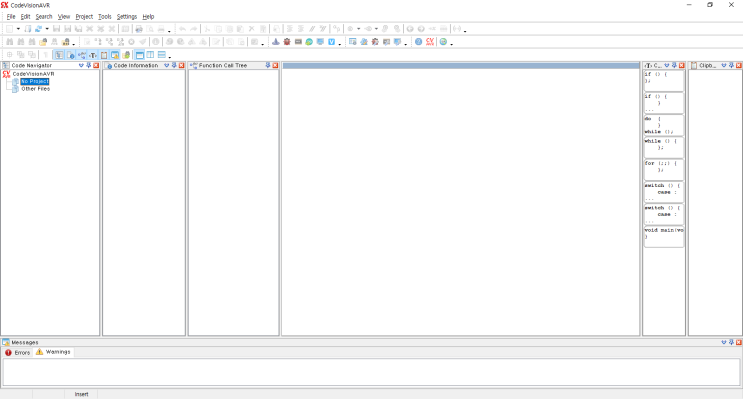Screen dimensions: 743x399
Task: Open the IDE settings window-gear icon
Action: click(353, 42)
